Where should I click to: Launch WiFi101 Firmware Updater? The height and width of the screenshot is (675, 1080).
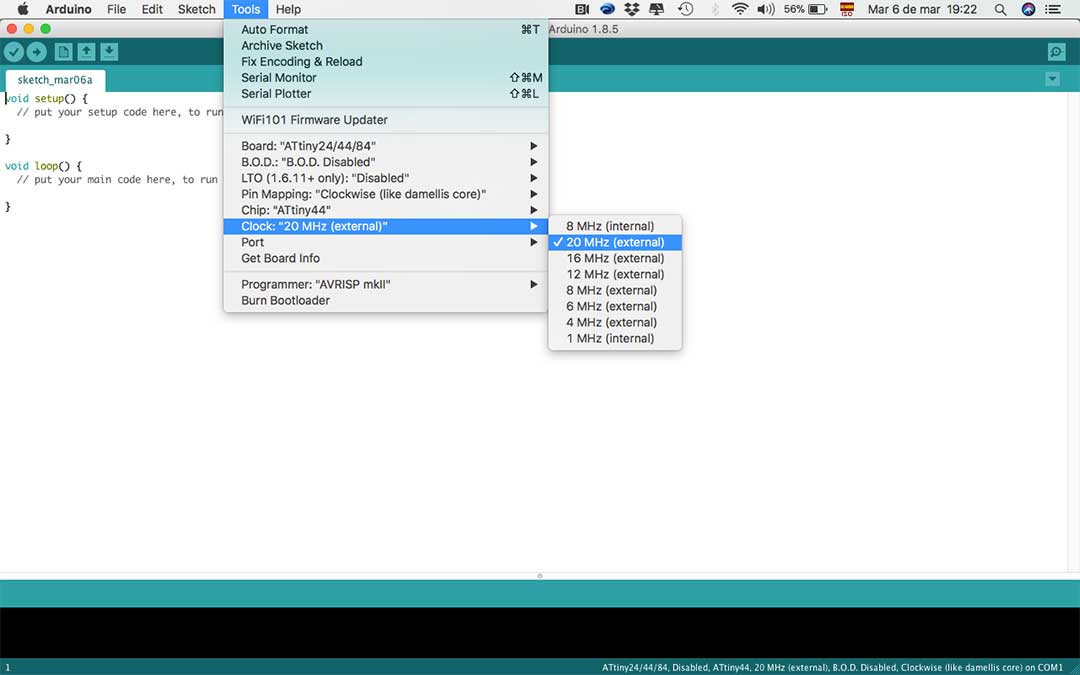pyautogui.click(x=386, y=120)
